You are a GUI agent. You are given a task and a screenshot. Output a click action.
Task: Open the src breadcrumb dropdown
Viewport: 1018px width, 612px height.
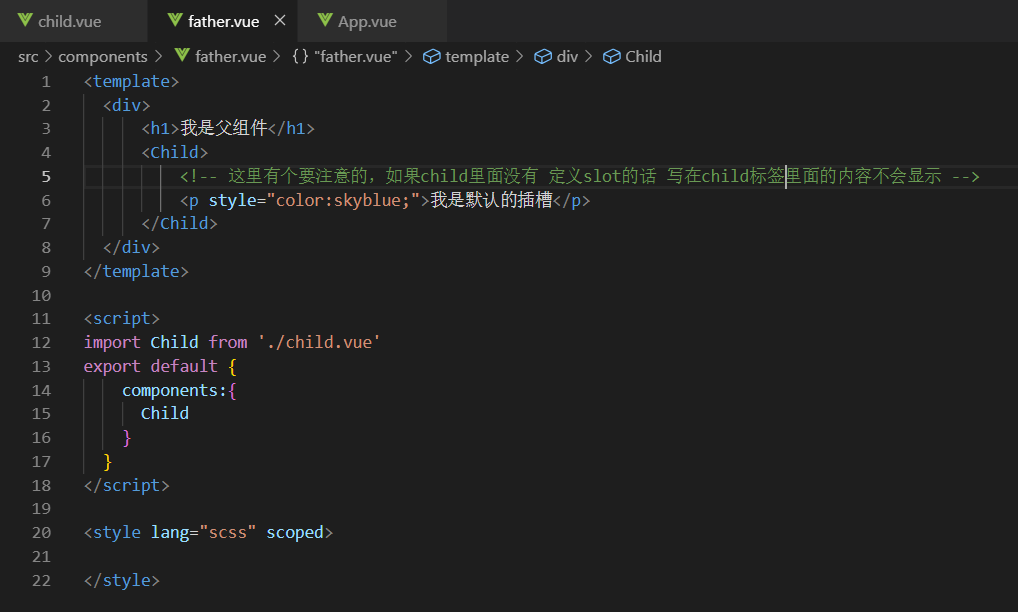click(28, 57)
